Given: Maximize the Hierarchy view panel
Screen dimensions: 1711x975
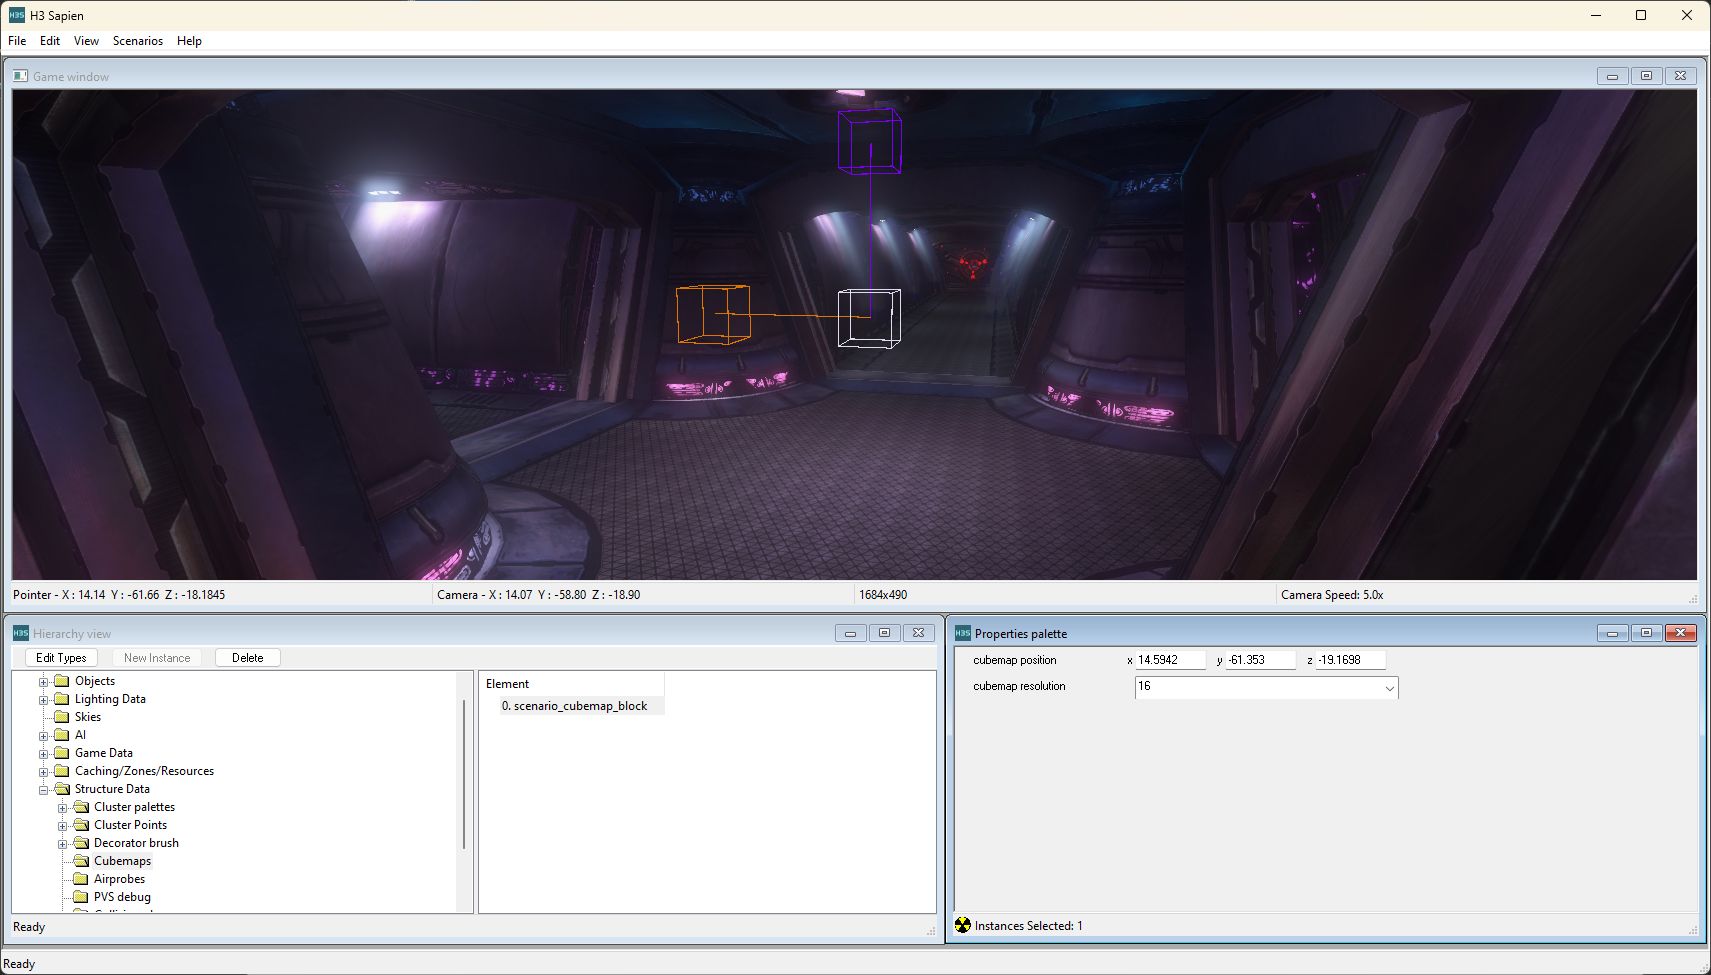Looking at the screenshot, I should pos(884,633).
